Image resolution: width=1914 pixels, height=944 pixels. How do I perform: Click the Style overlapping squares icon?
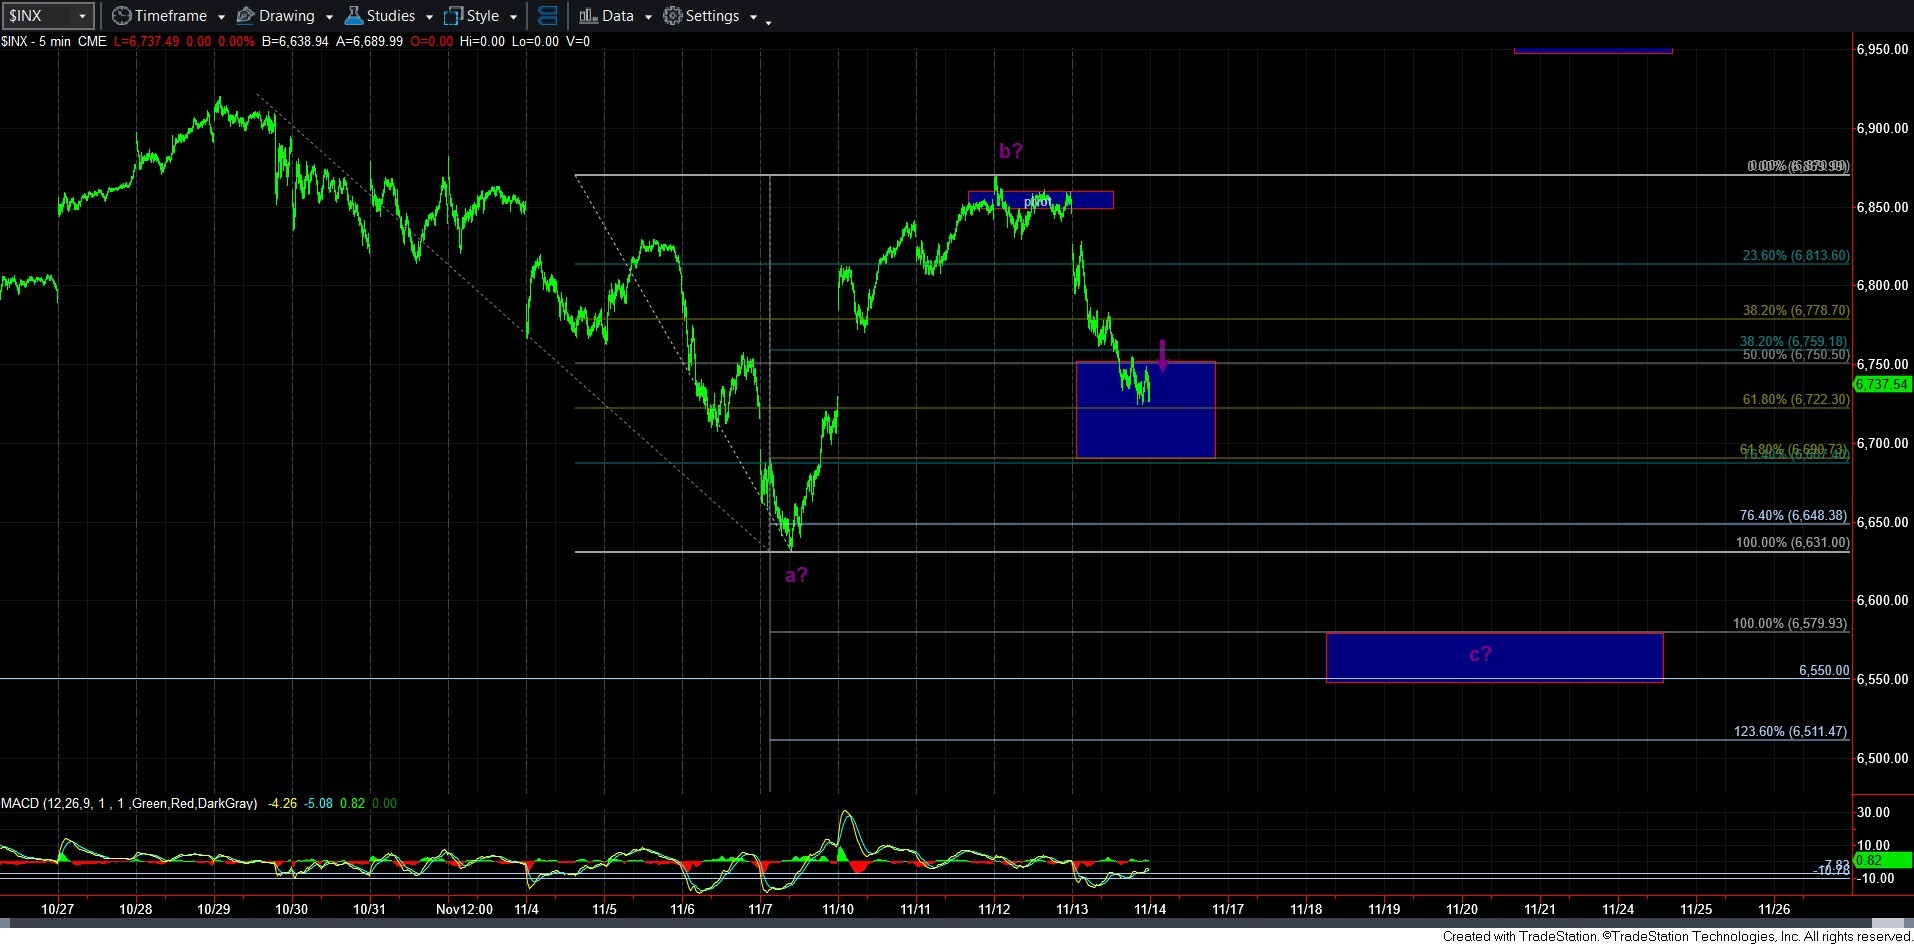click(453, 16)
